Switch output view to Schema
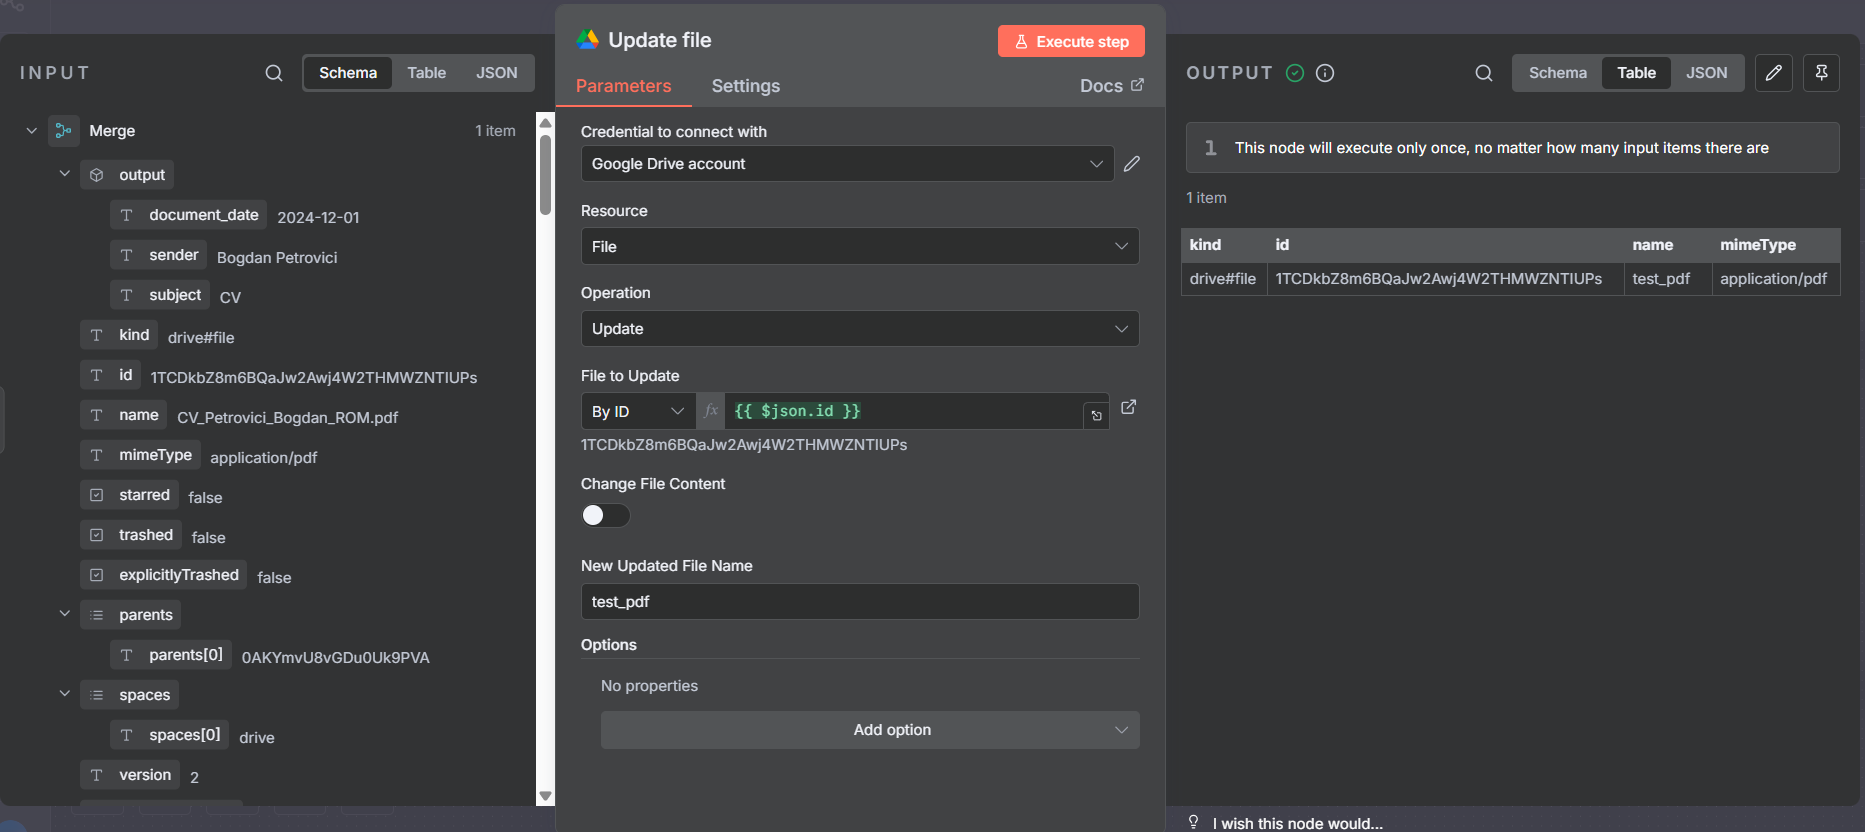1865x832 pixels. tap(1557, 73)
